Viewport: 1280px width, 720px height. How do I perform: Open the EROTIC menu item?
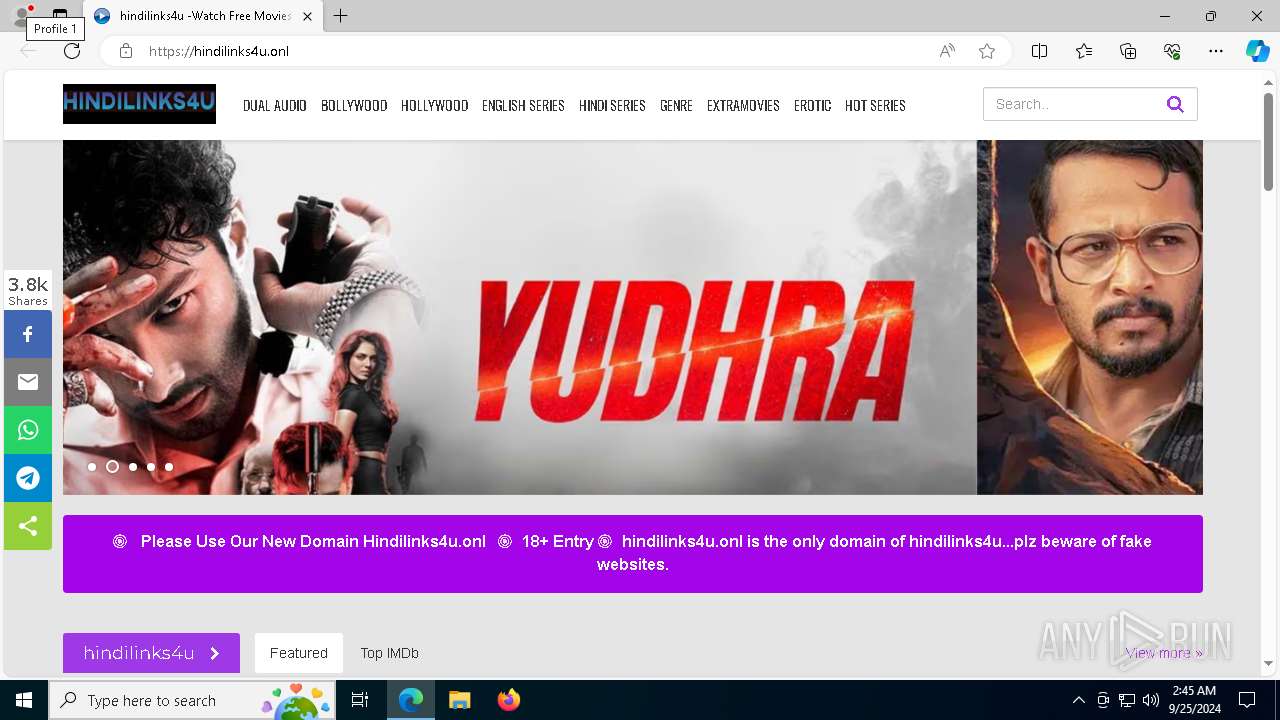813,105
